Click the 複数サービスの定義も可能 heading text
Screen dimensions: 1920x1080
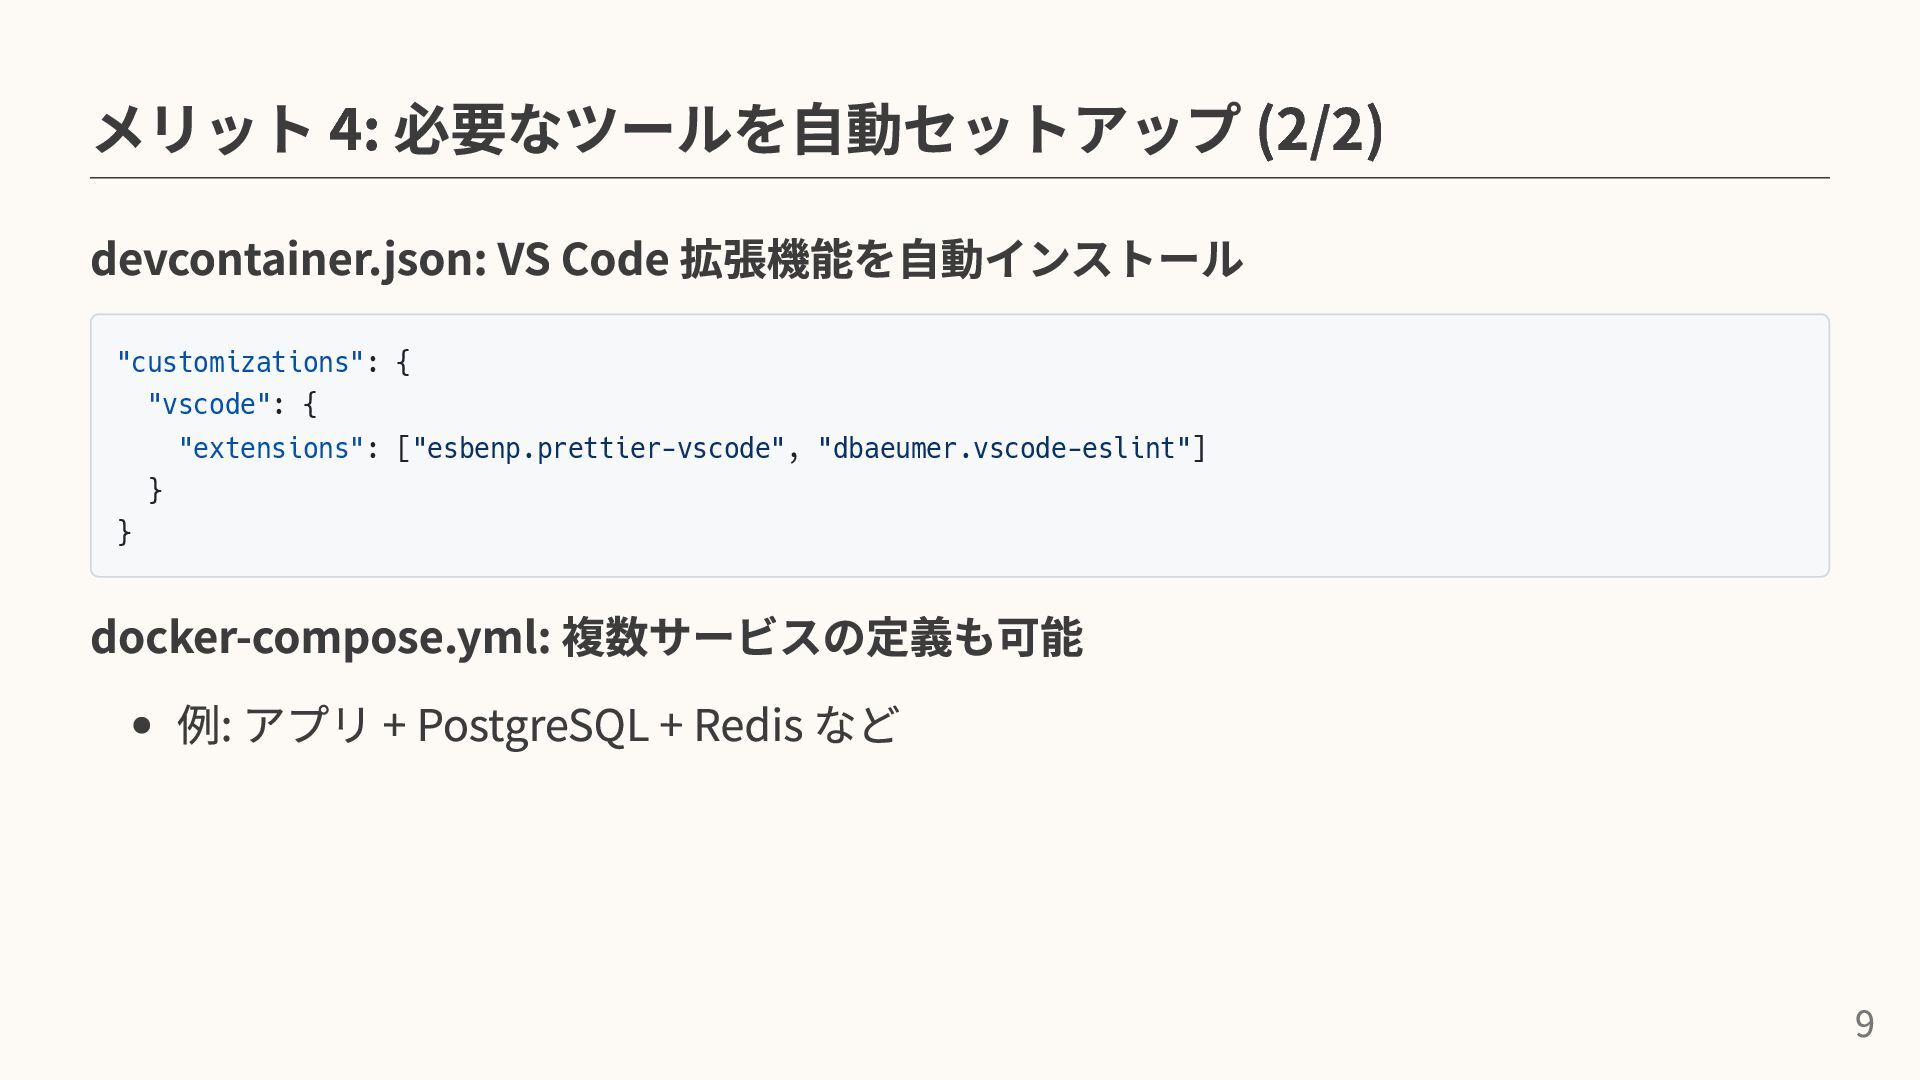pos(822,637)
